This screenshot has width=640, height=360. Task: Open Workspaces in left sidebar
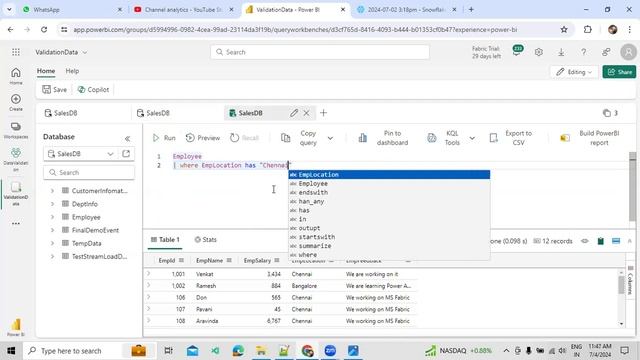(16, 130)
